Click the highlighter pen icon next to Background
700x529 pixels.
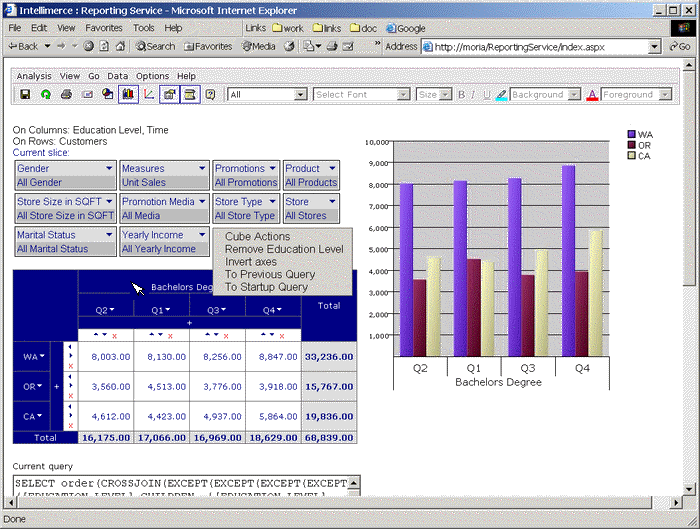pyautogui.click(x=501, y=95)
